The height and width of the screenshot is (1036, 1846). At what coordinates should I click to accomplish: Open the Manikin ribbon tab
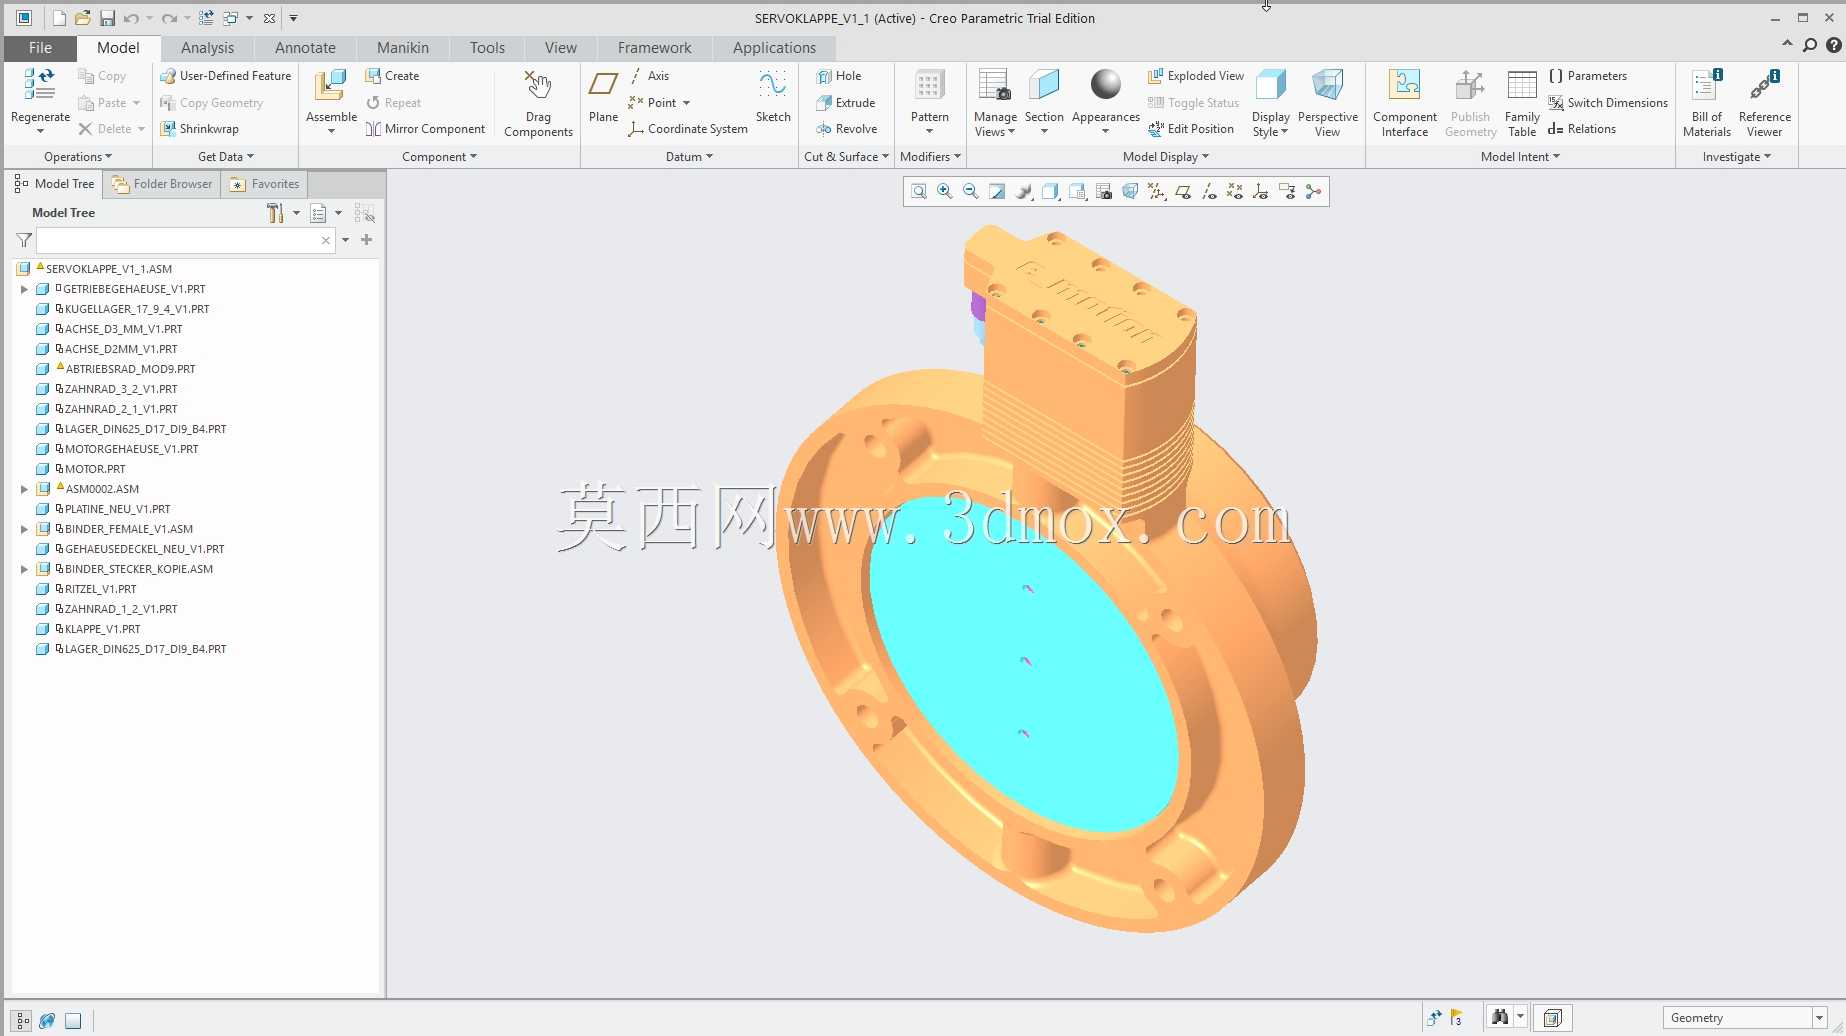[x=403, y=48]
